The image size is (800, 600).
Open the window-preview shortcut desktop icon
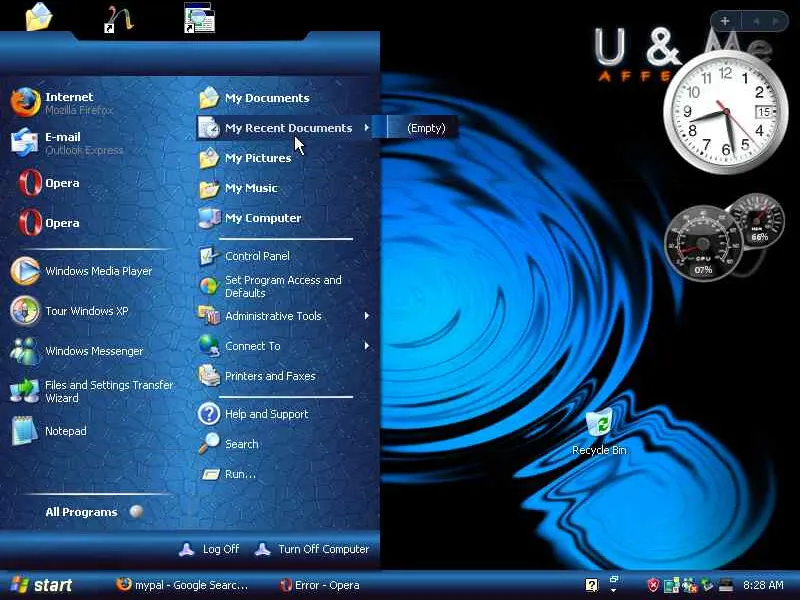tap(199, 18)
